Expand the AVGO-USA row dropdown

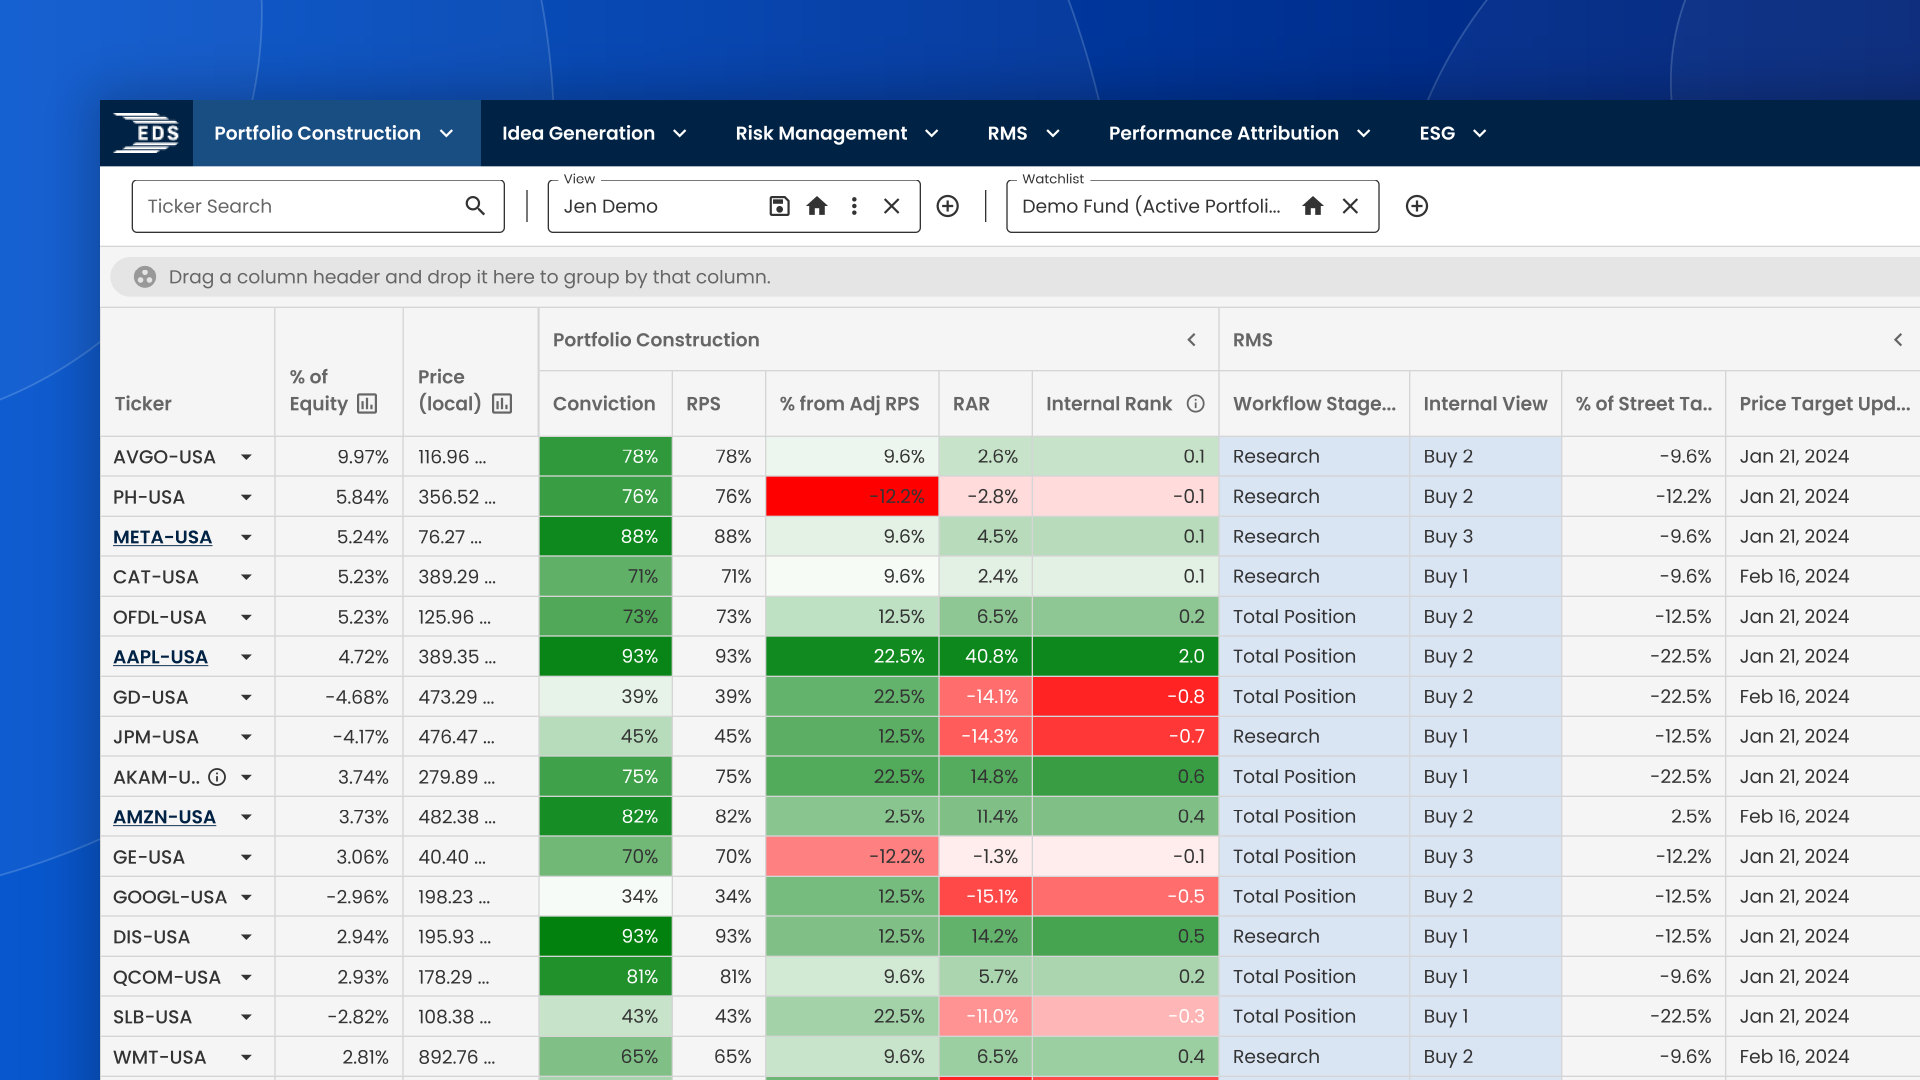(x=246, y=457)
